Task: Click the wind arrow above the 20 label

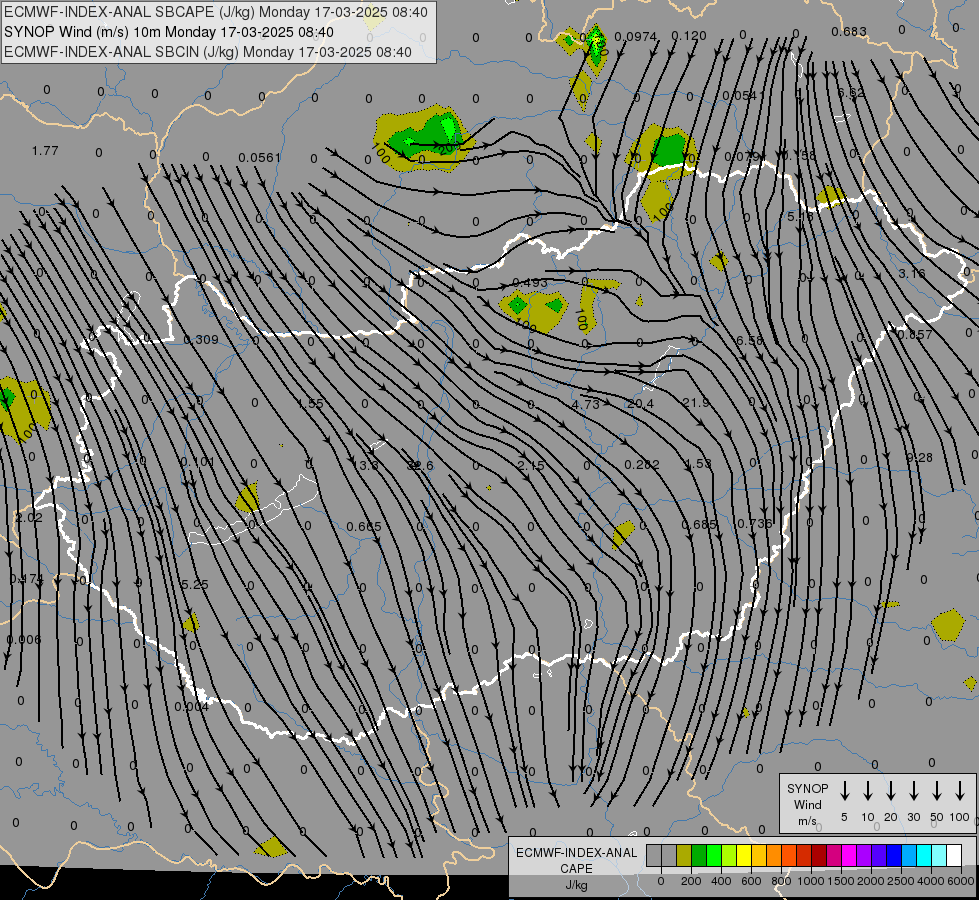Action: point(890,791)
